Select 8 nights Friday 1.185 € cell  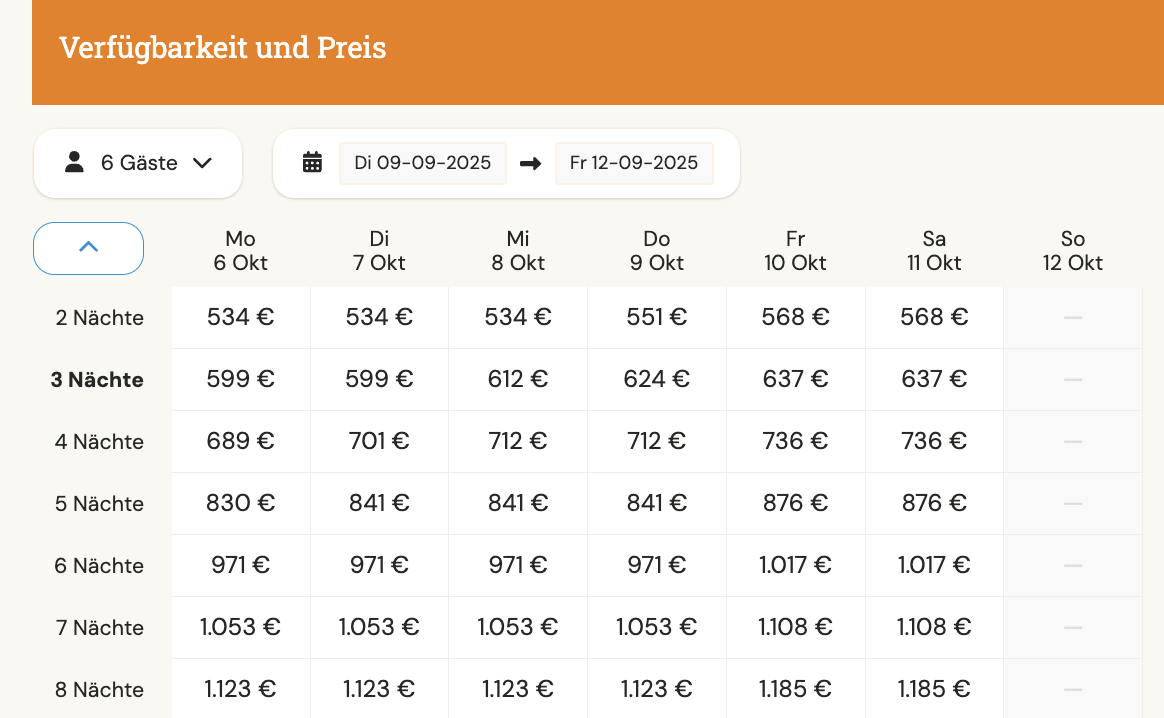point(795,689)
